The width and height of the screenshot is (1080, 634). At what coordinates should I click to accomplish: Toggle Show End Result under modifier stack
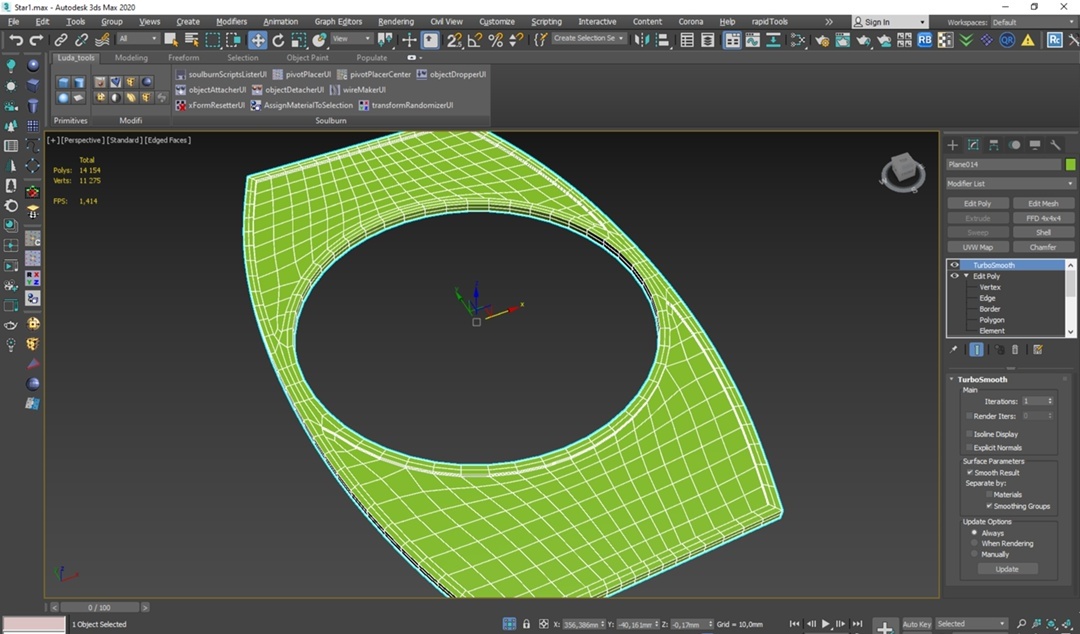(x=977, y=349)
